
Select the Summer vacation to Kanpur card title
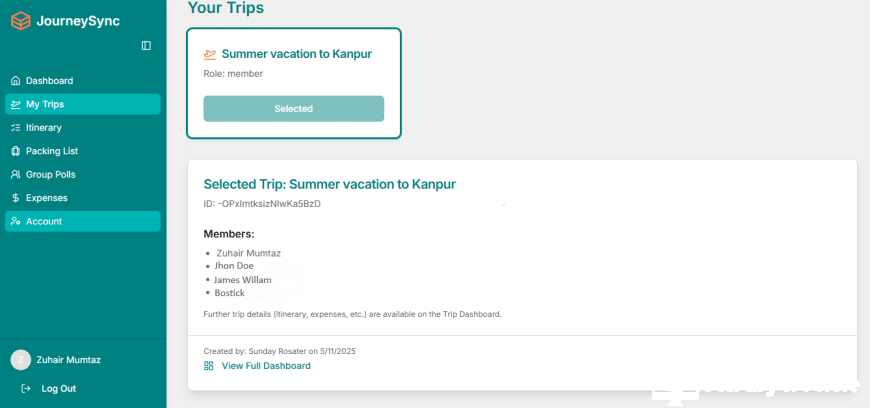click(296, 54)
